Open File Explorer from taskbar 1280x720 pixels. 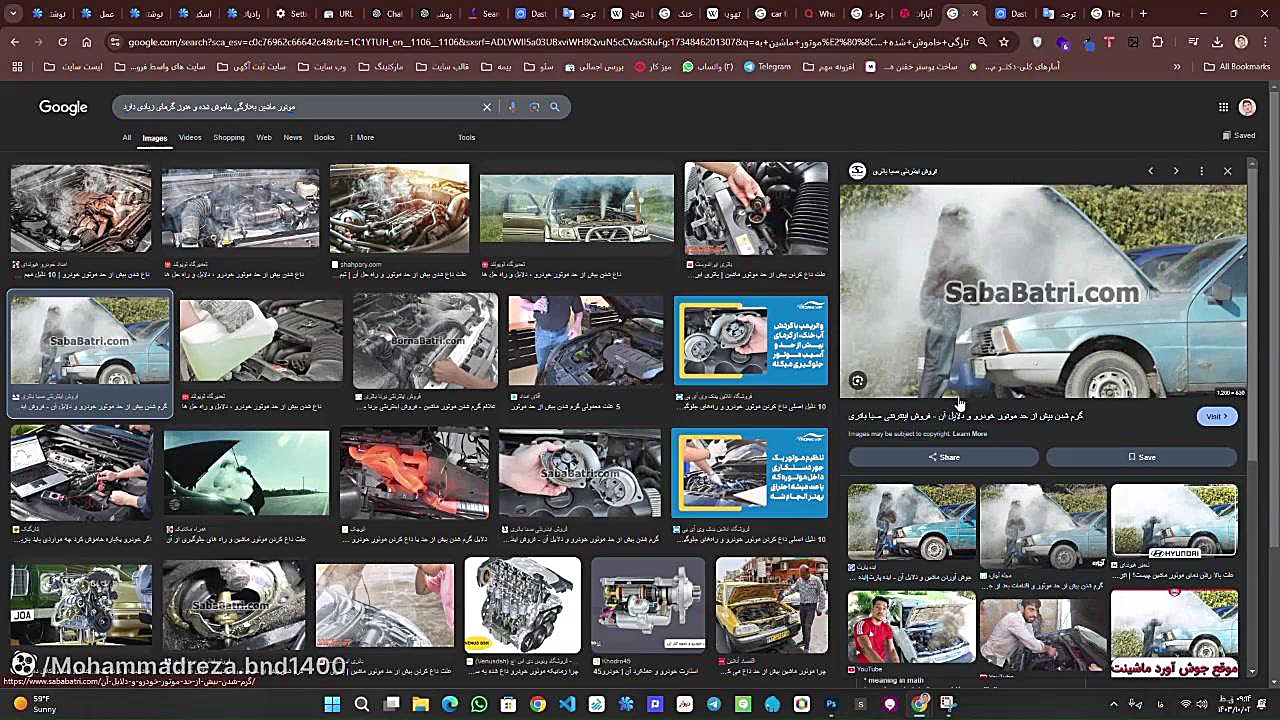420,704
